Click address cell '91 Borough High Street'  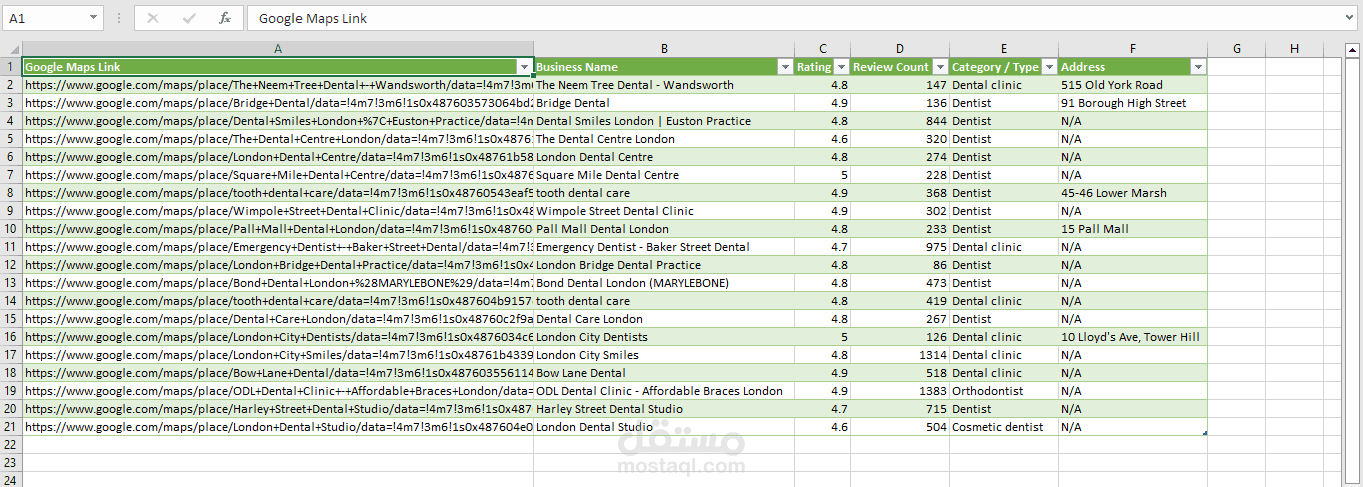tap(1133, 103)
